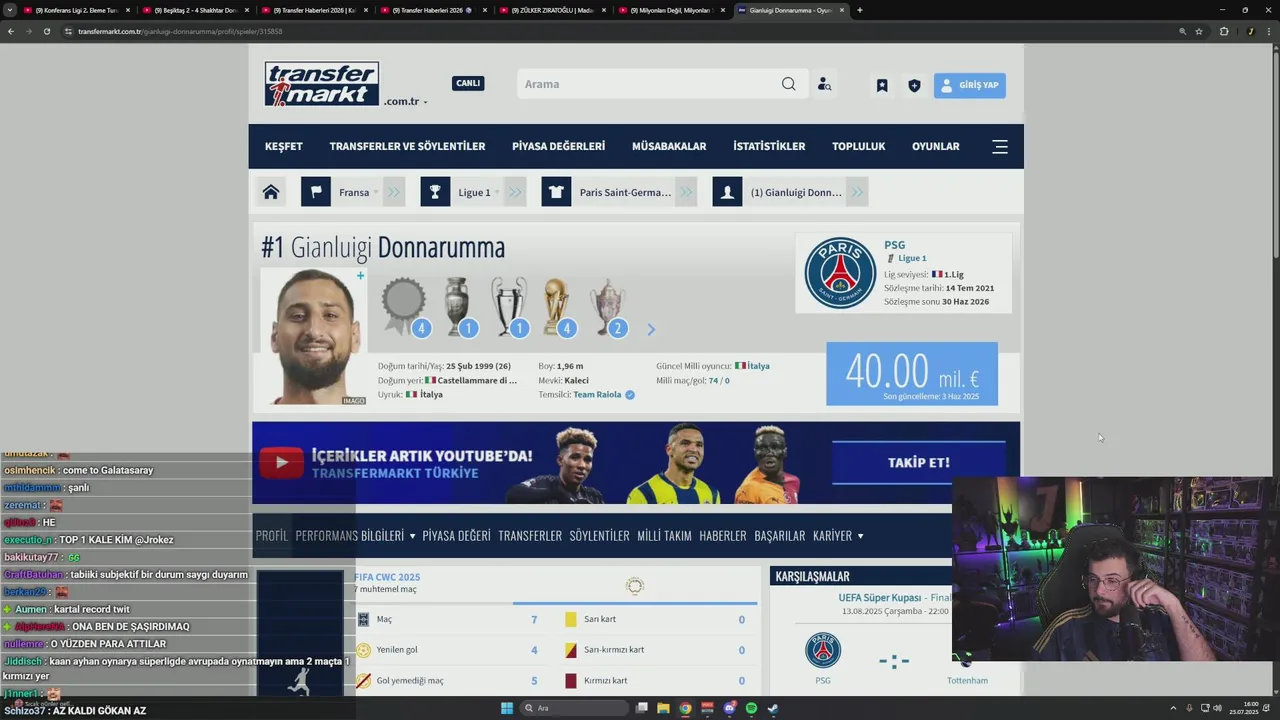Click the search magnifier icon
The image size is (1280, 720).
tap(789, 84)
